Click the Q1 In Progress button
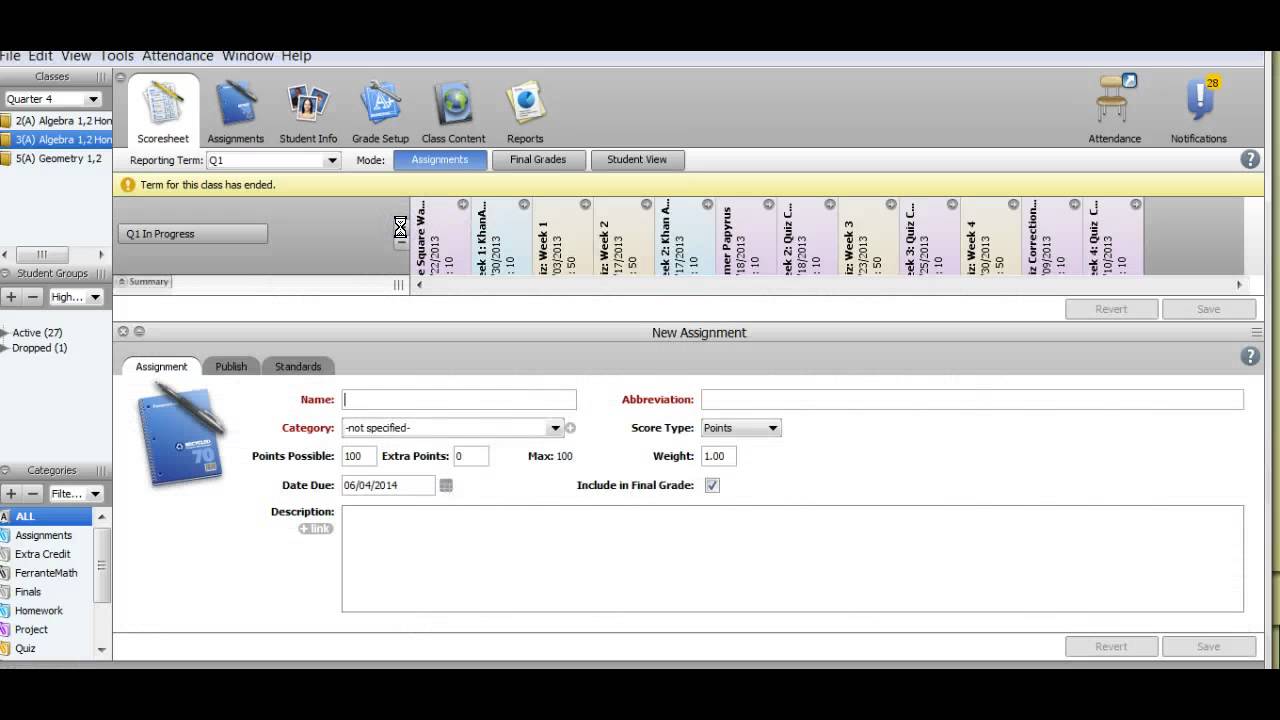 [x=193, y=234]
